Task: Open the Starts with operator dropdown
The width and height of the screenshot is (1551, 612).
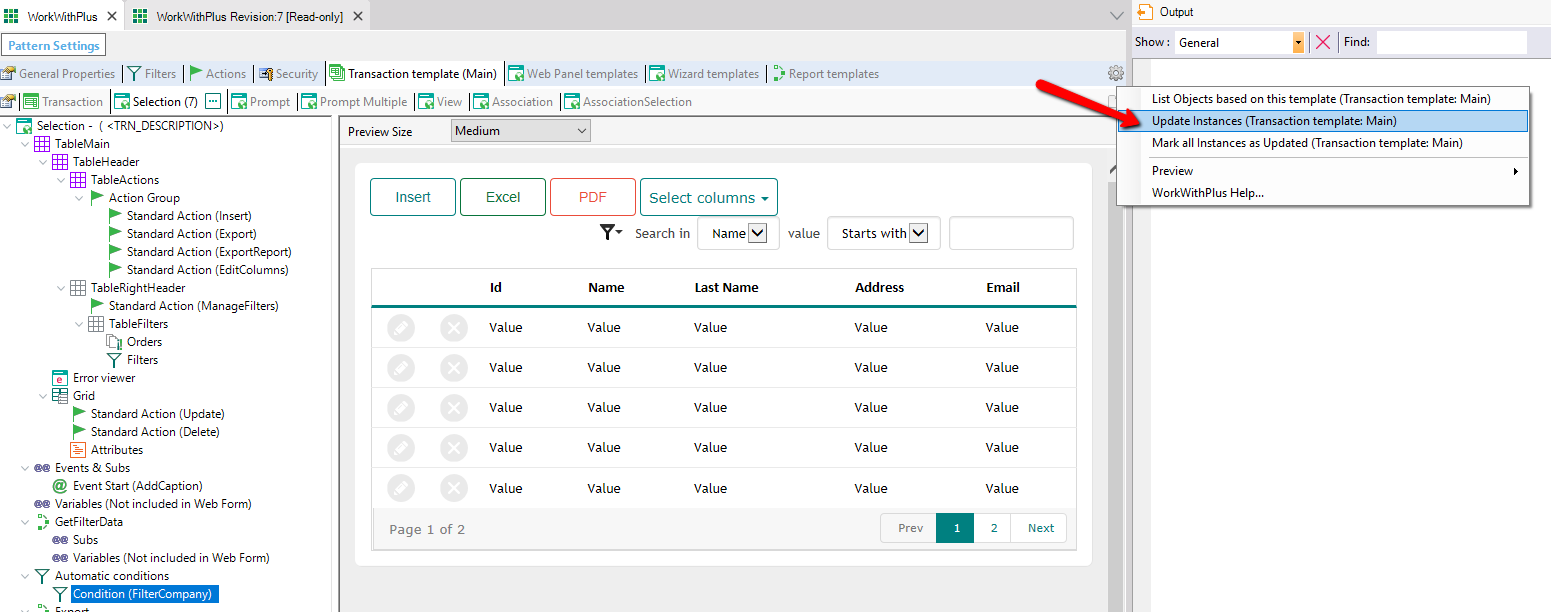Action: point(883,233)
